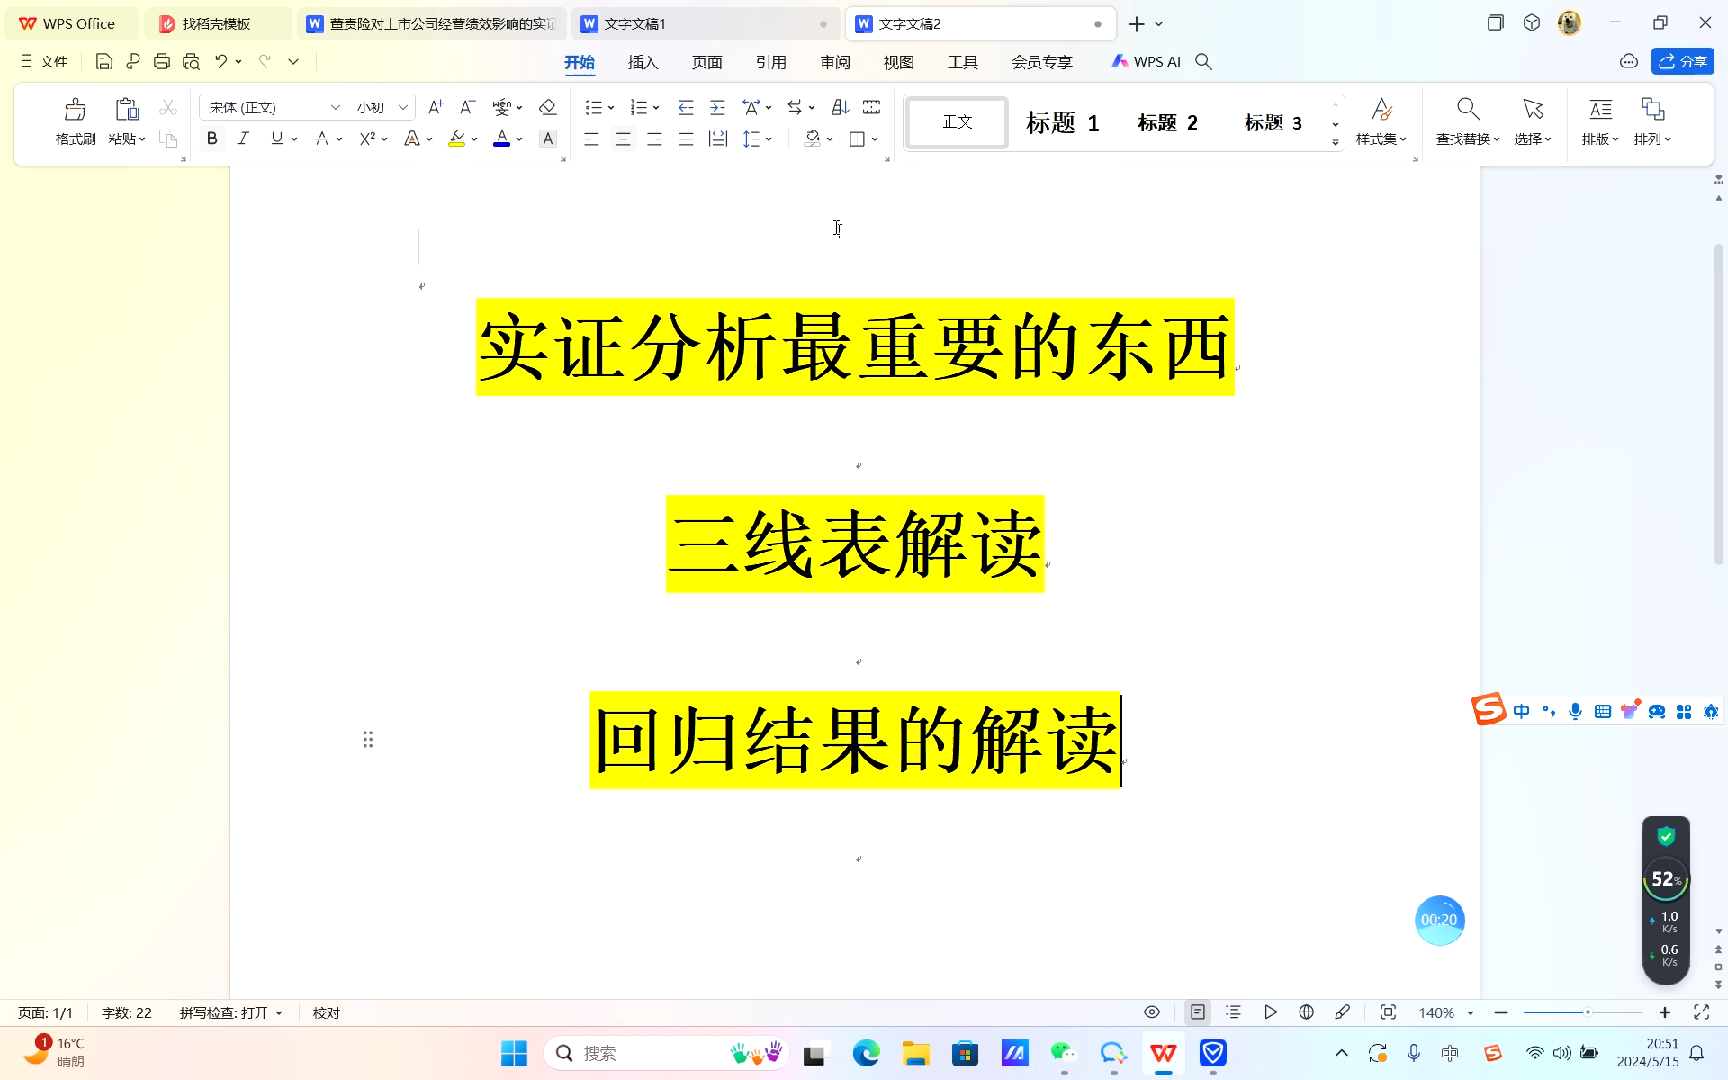Apply highlight color to text

[x=456, y=138]
